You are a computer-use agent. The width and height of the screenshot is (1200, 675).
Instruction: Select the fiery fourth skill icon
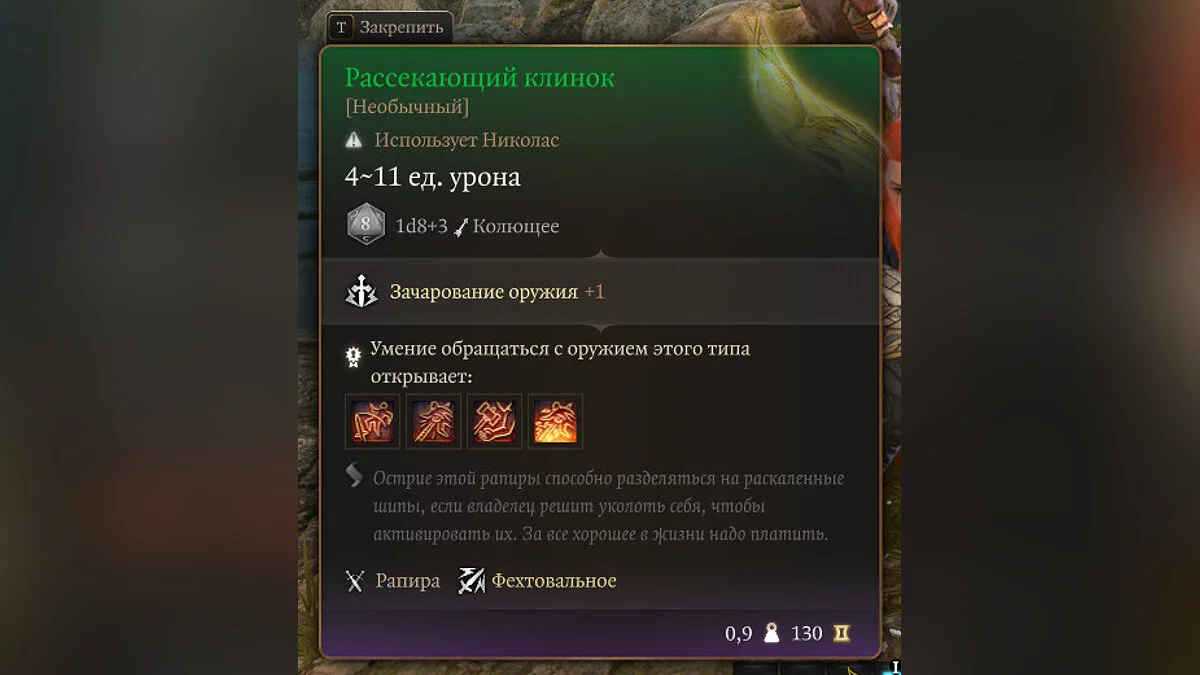555,421
